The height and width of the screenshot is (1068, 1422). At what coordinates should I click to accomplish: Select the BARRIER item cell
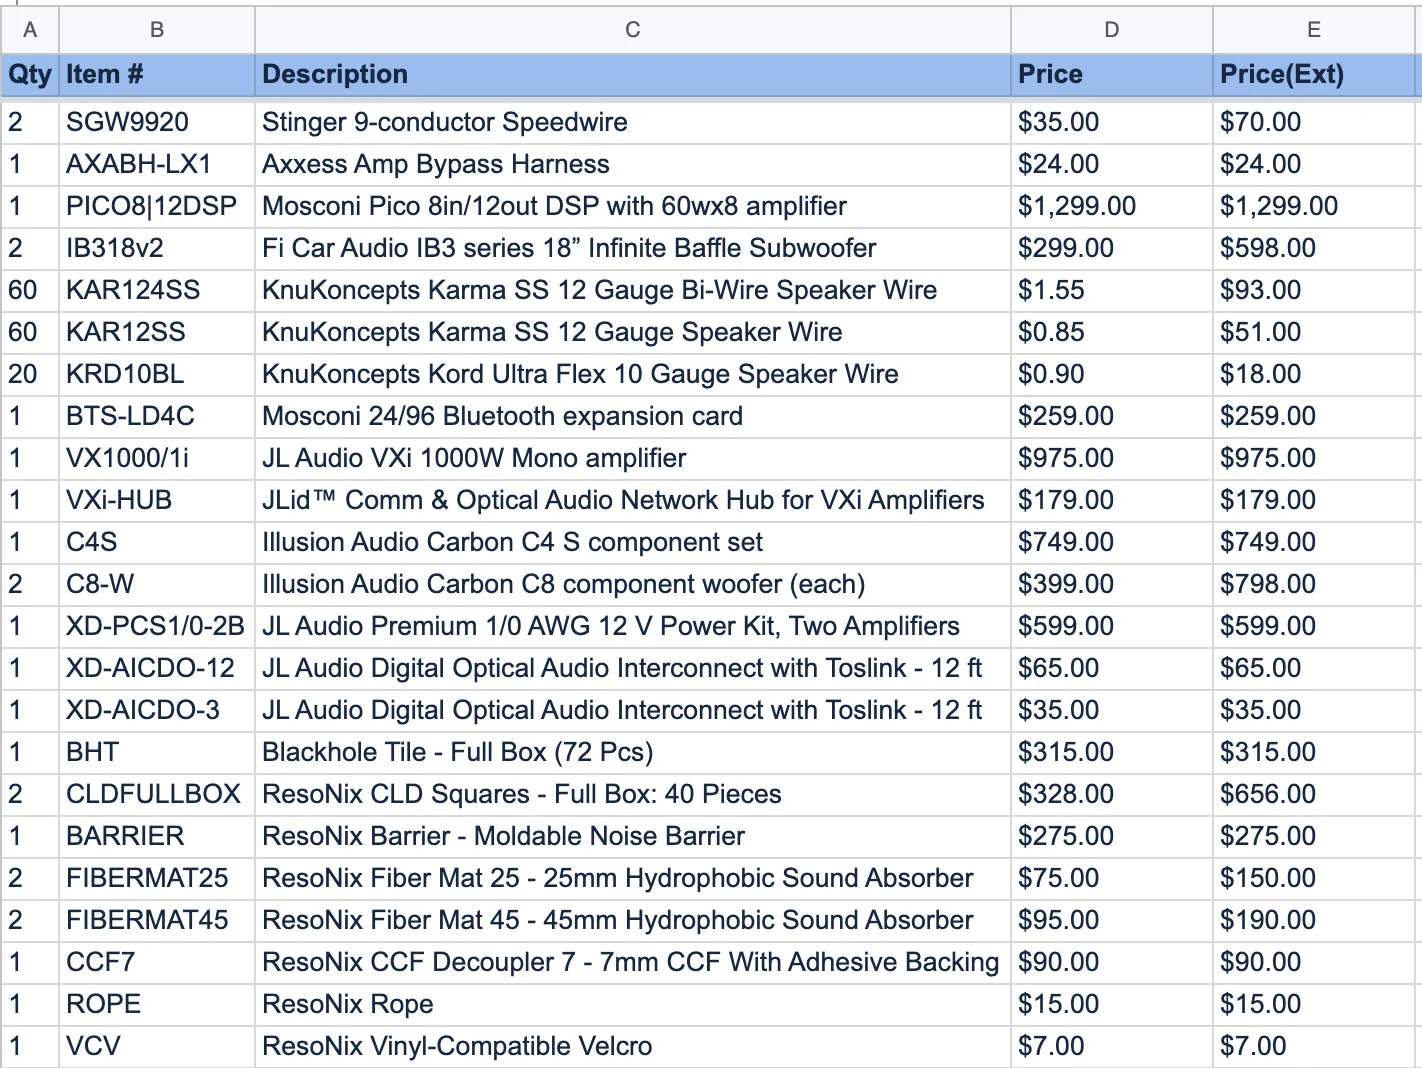coord(157,836)
